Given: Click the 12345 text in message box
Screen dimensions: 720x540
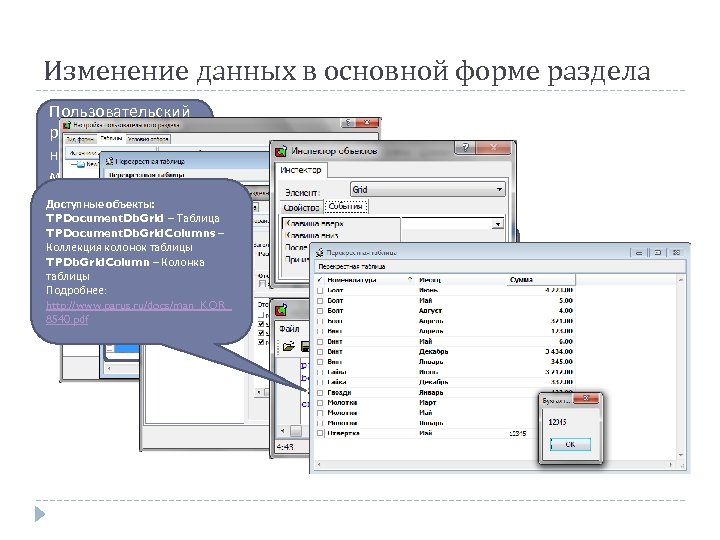Looking at the screenshot, I should point(557,422).
